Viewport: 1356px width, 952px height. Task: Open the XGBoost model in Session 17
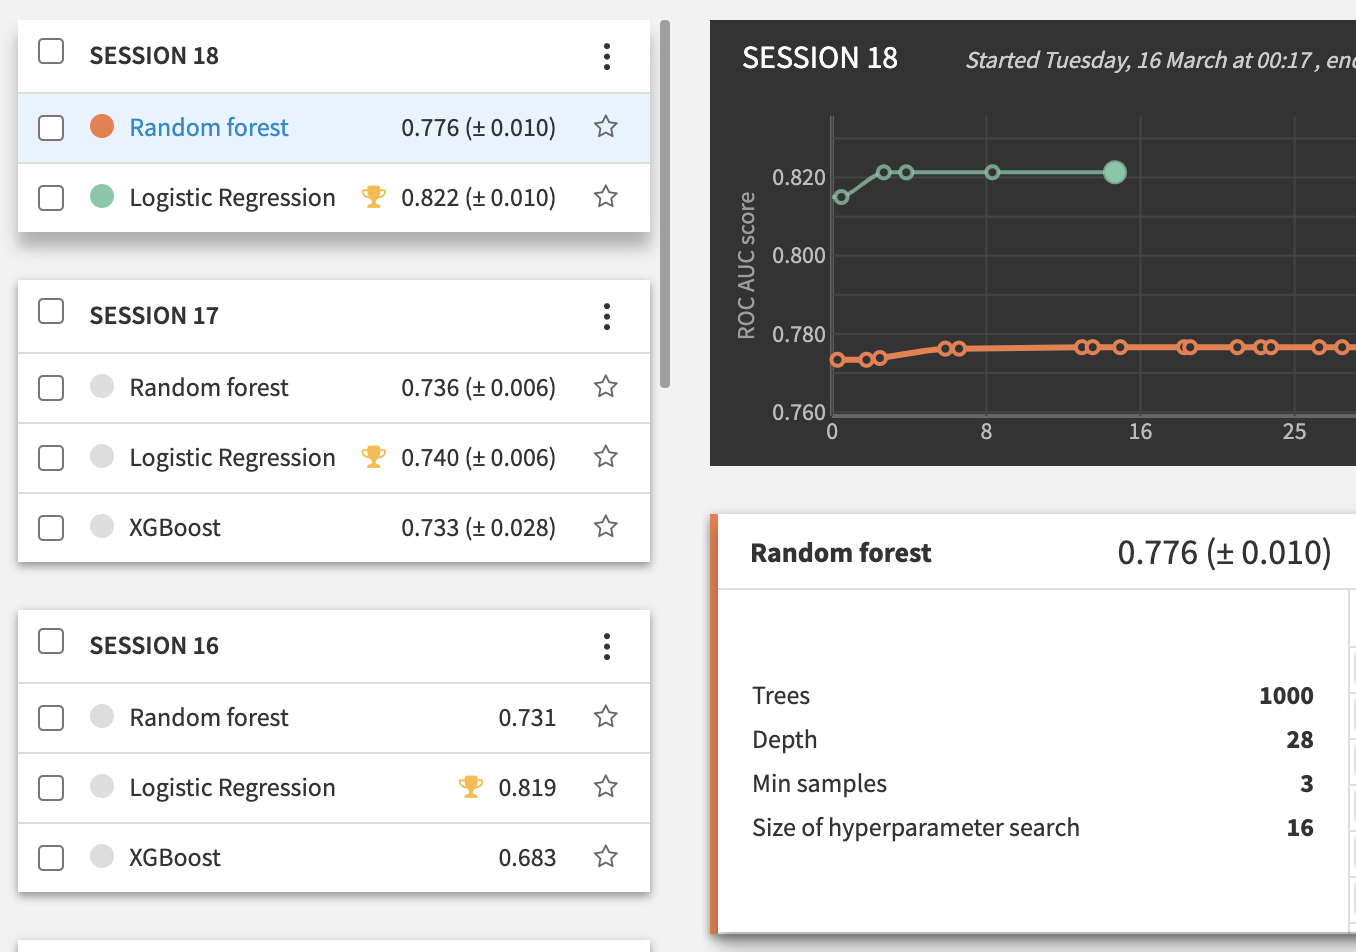click(175, 528)
